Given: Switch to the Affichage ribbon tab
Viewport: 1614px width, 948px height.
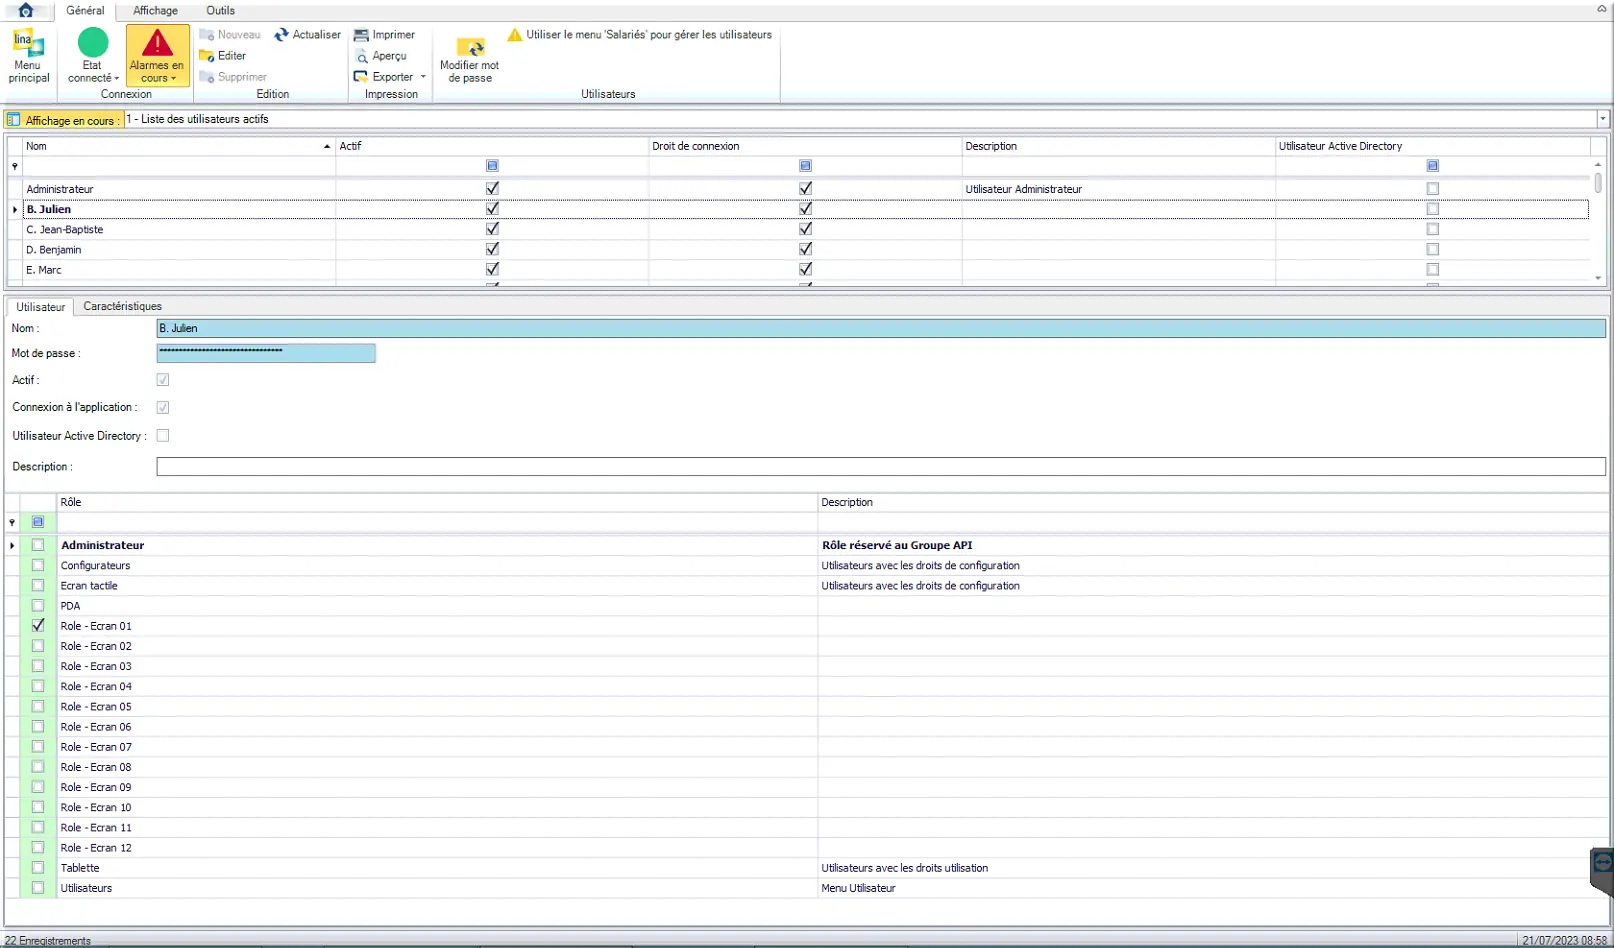Looking at the screenshot, I should 156,10.
